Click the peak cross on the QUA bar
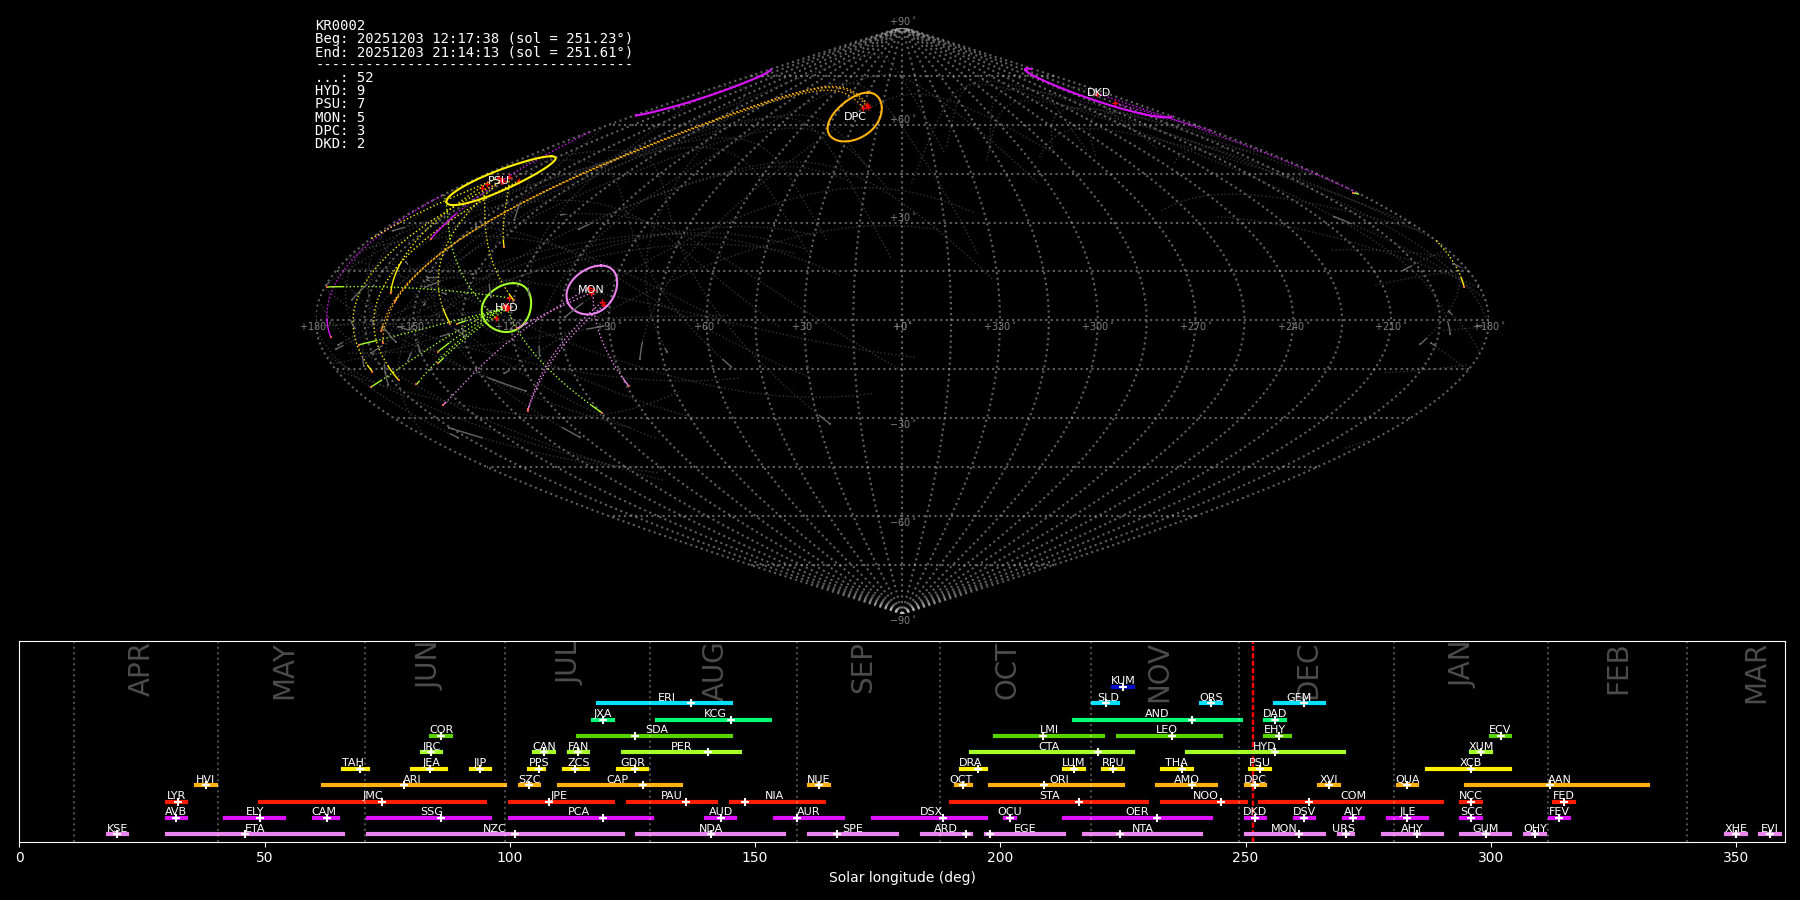The height and width of the screenshot is (900, 1800). pyautogui.click(x=1407, y=785)
